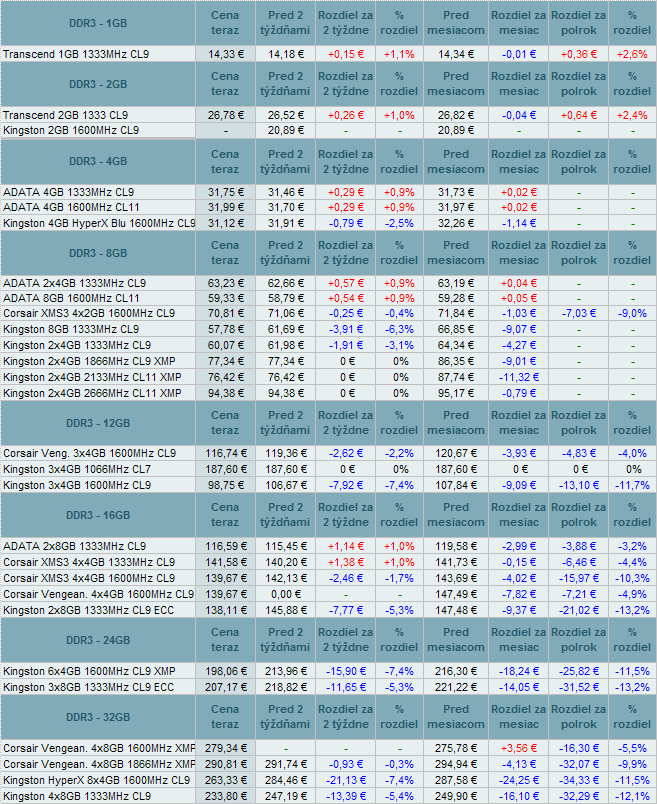
Task: Click the 26,78 € price cell
Action: coord(226,115)
